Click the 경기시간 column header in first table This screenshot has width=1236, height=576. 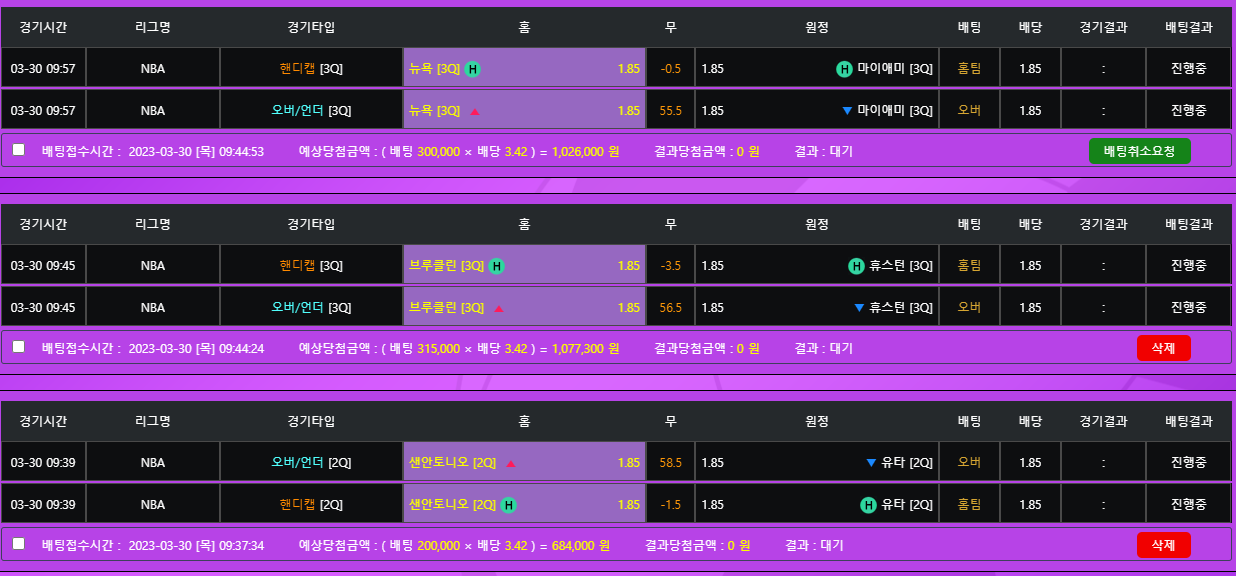point(43,27)
